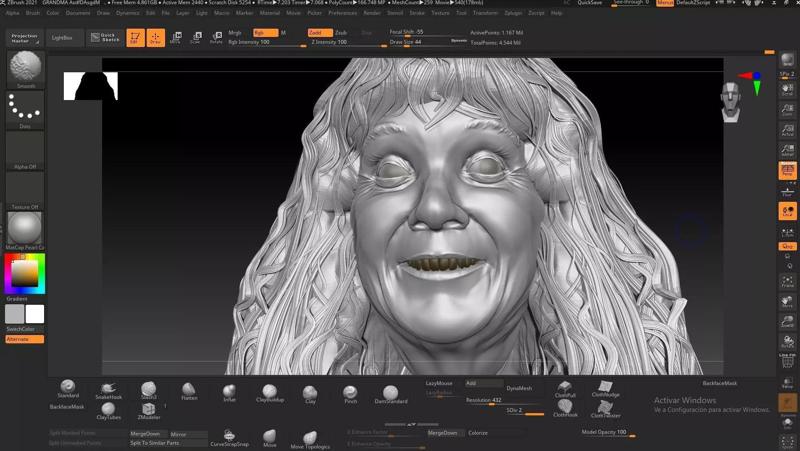
Task: Activate the Flatten brush
Action: tap(189, 390)
